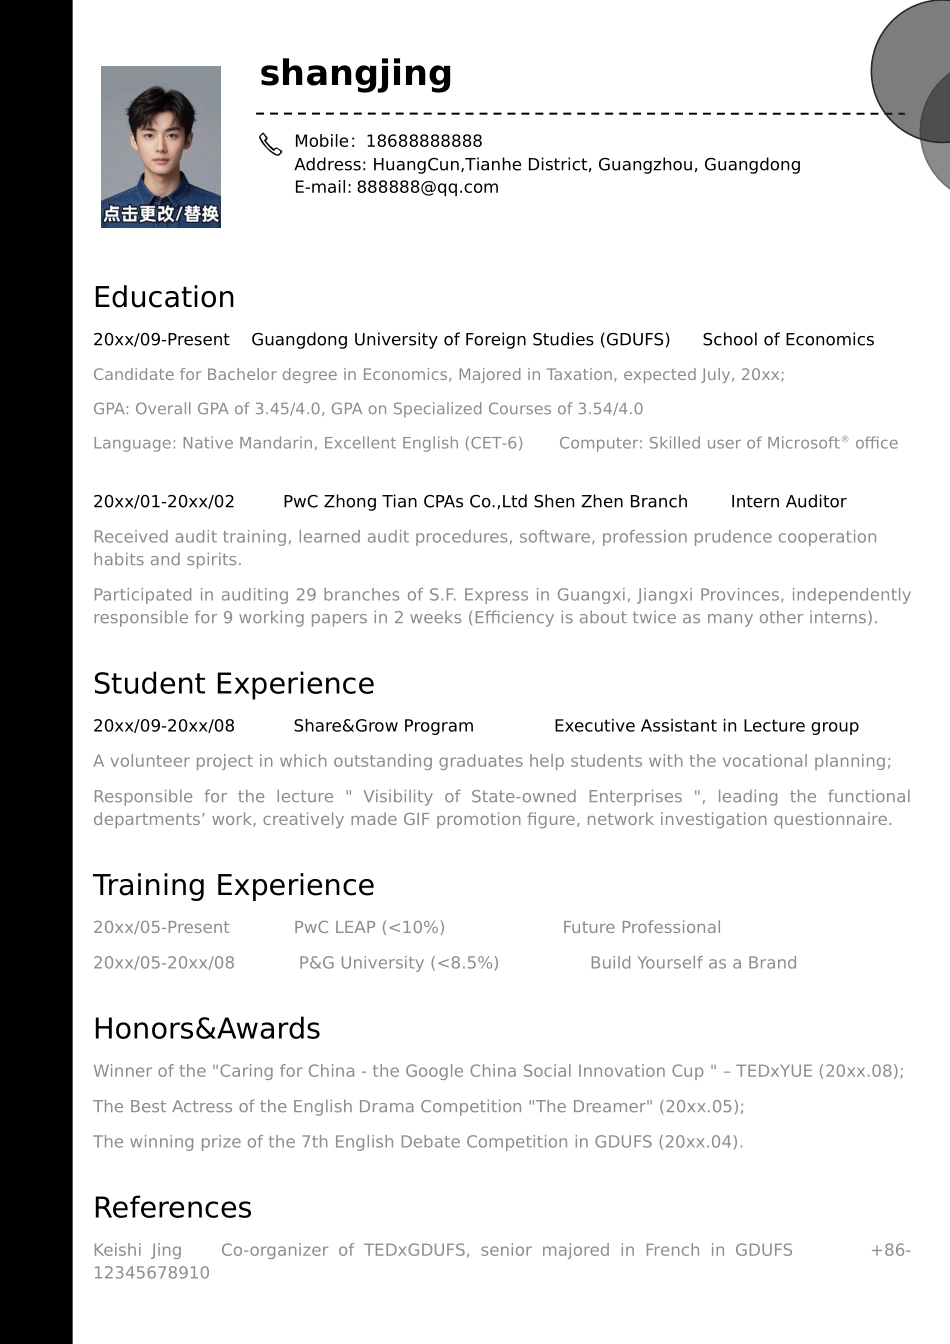Click the Student Experience heading

pos(234,683)
